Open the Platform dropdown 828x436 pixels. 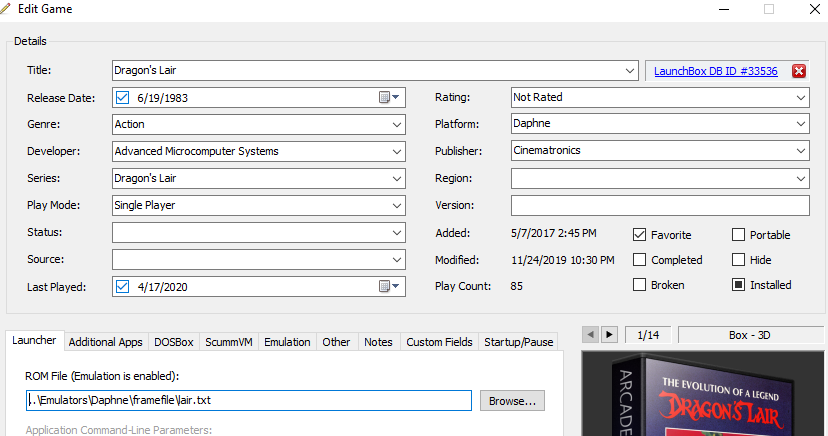(x=801, y=124)
